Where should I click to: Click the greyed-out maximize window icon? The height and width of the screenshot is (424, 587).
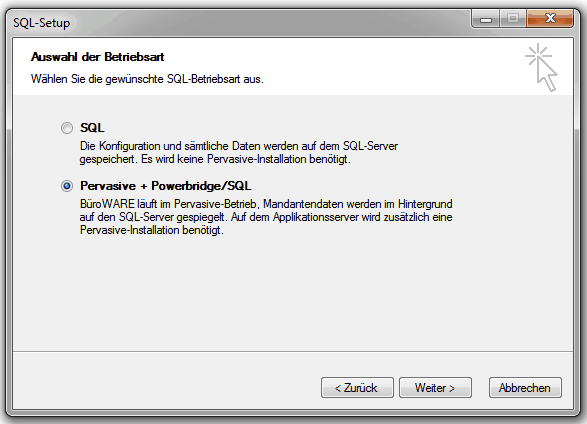pyautogui.click(x=513, y=19)
